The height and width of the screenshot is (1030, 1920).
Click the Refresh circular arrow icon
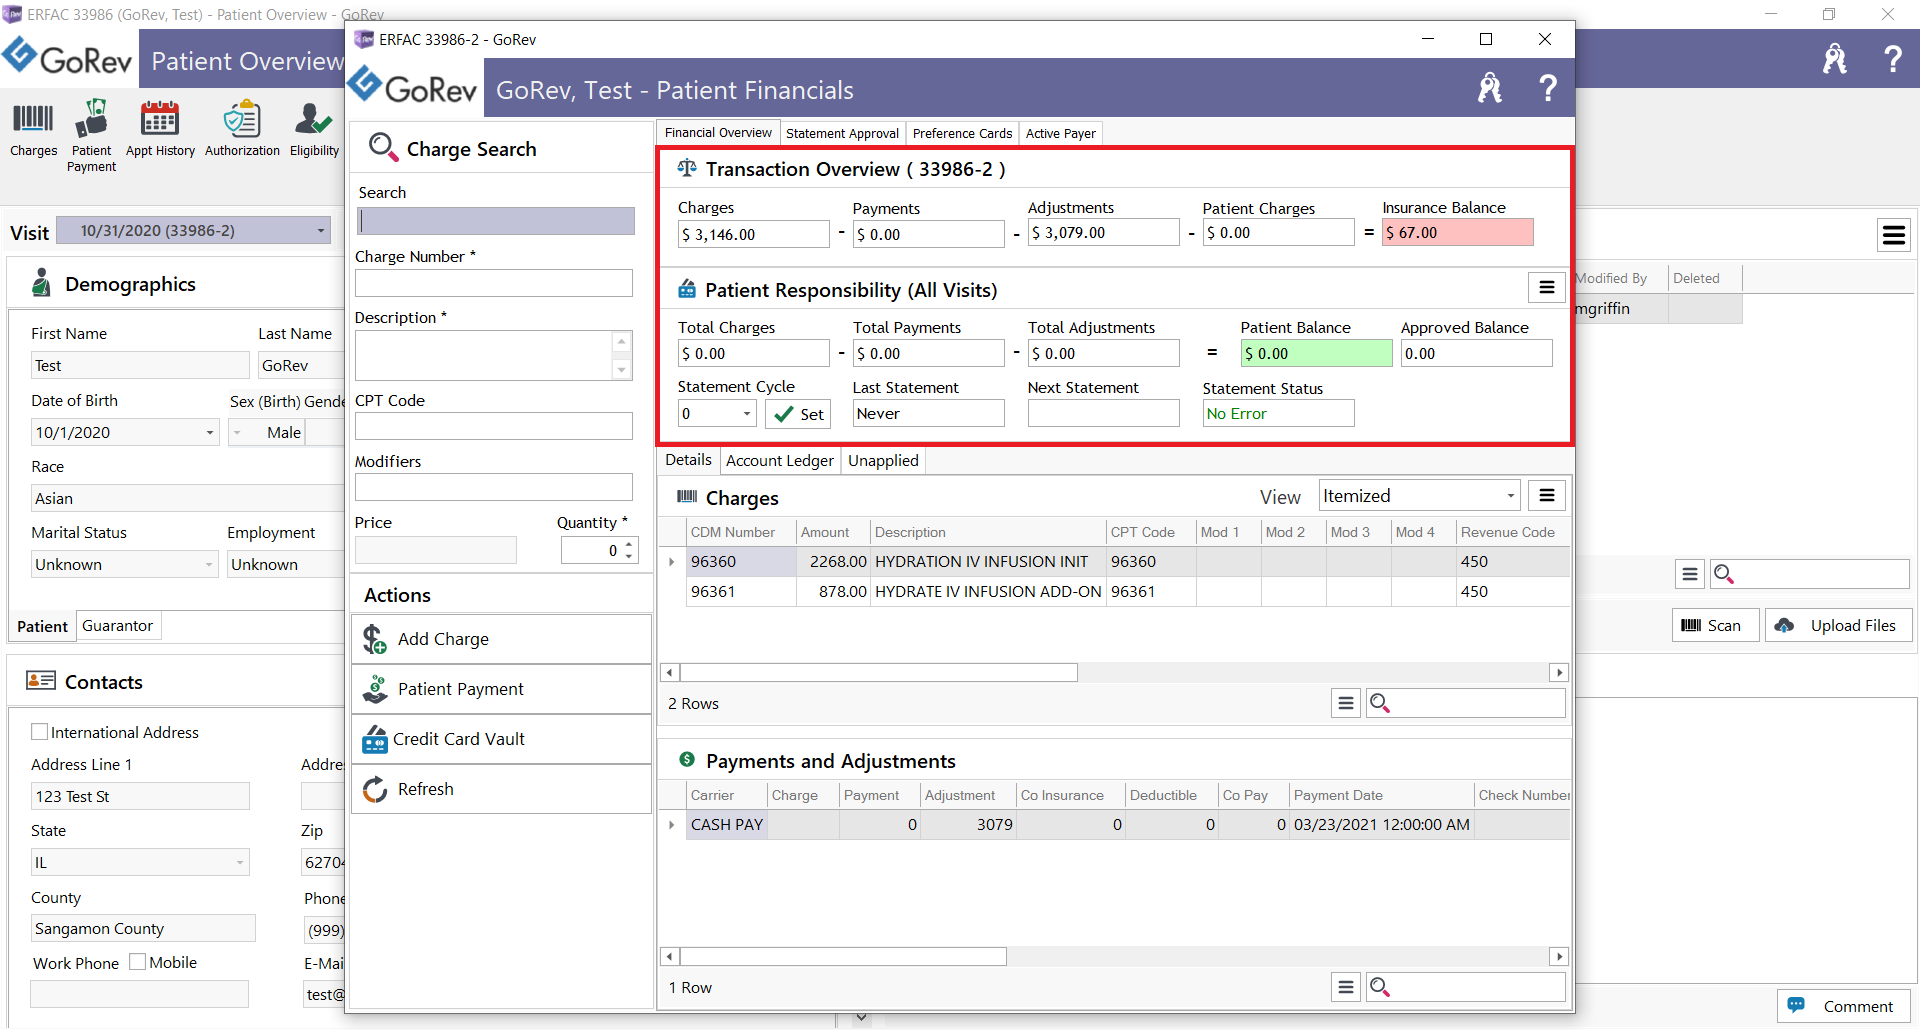click(375, 789)
